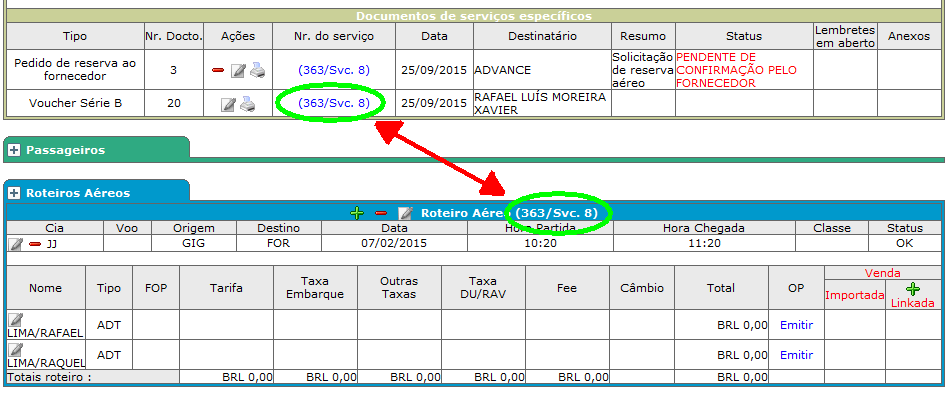This screenshot has height=400, width=950.
Task: Click the ADVANCE recipient cell
Action: (542, 70)
